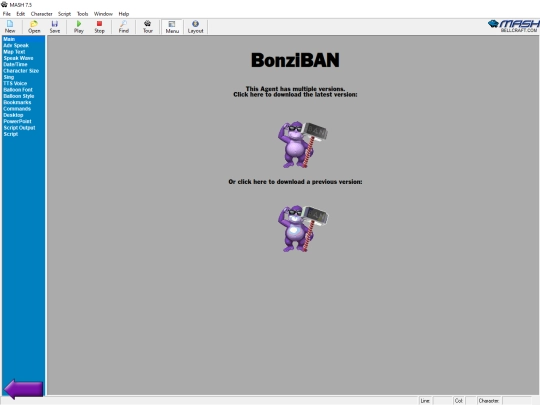Click 'Or click here to download a previous version' text

pyautogui.click(x=295, y=182)
